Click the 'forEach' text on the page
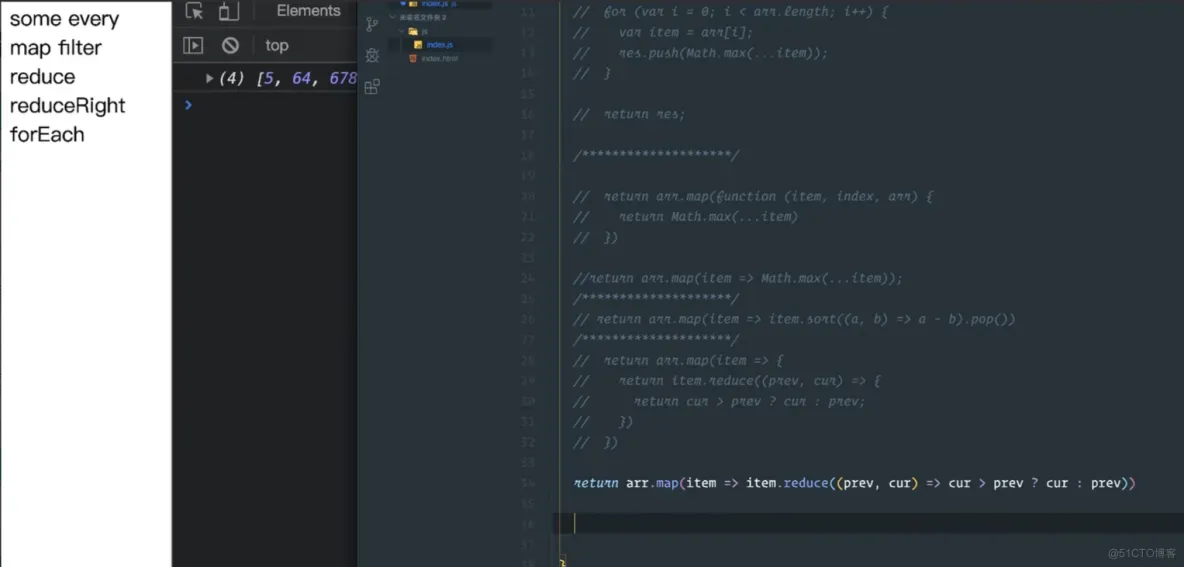Screen dimensions: 1184x567 47,134
